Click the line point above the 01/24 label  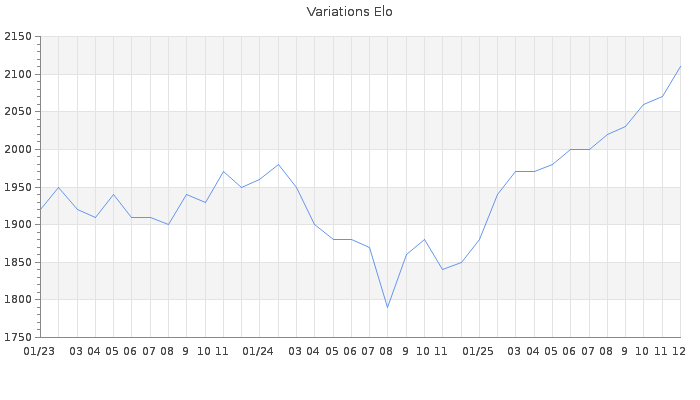[259, 179]
